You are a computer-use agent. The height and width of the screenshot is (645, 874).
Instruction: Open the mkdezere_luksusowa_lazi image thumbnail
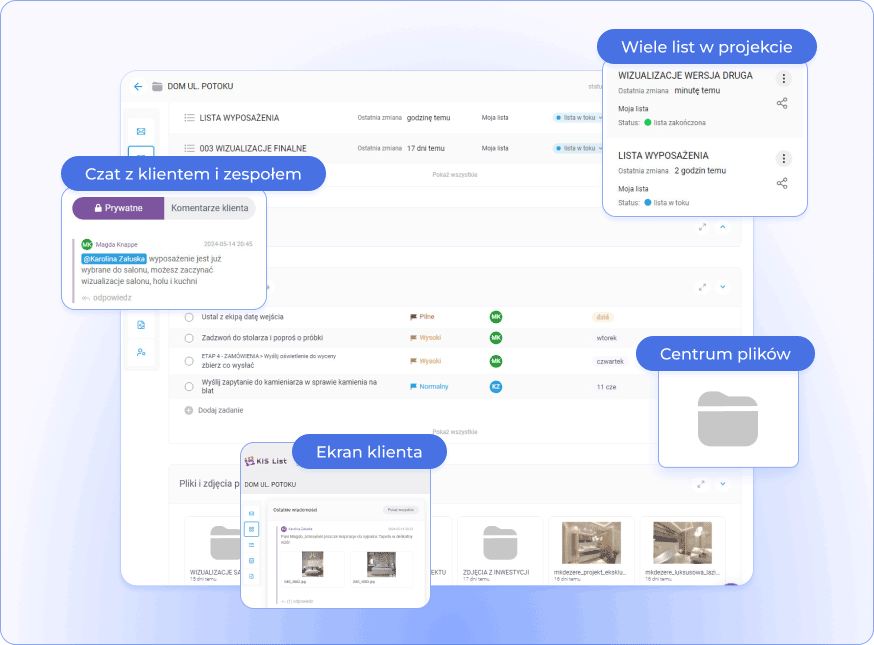682,544
